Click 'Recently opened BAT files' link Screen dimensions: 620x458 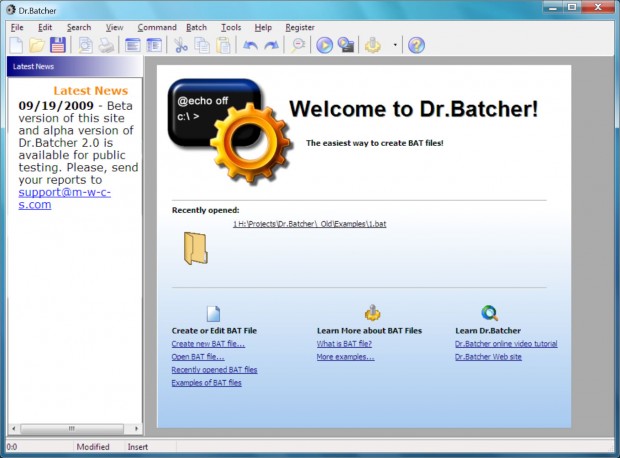[214, 370]
